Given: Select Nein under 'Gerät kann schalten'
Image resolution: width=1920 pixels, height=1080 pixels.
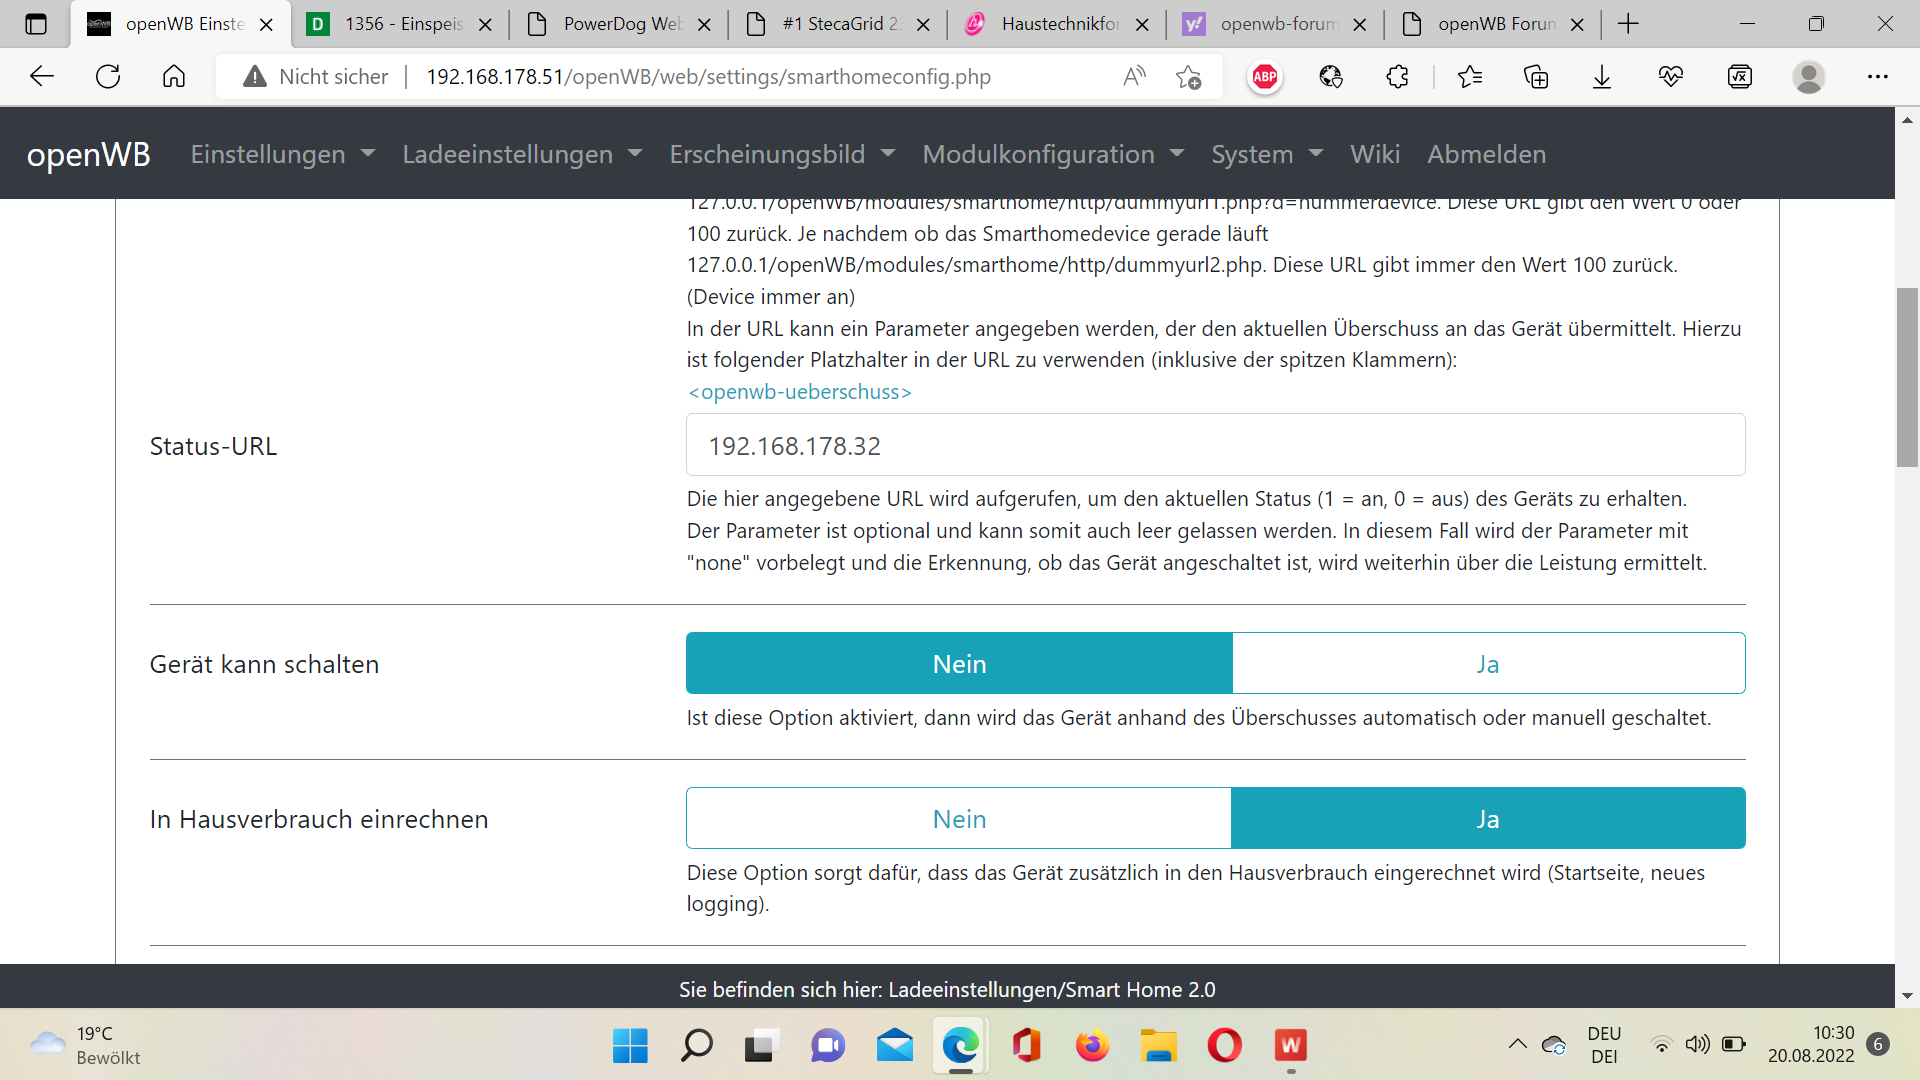Looking at the screenshot, I should (958, 664).
